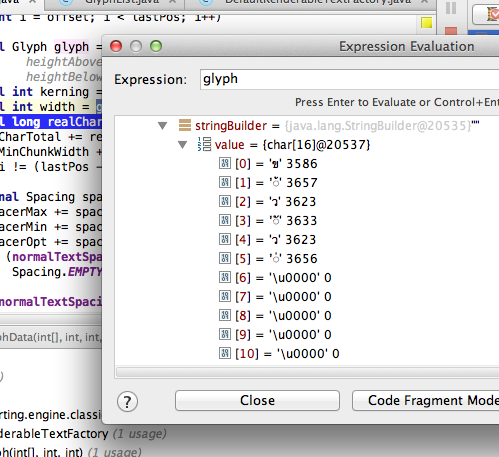The width and height of the screenshot is (499, 457).
Task: Click the derableTextFactory (1 usage) entry
Action: (x=83, y=434)
